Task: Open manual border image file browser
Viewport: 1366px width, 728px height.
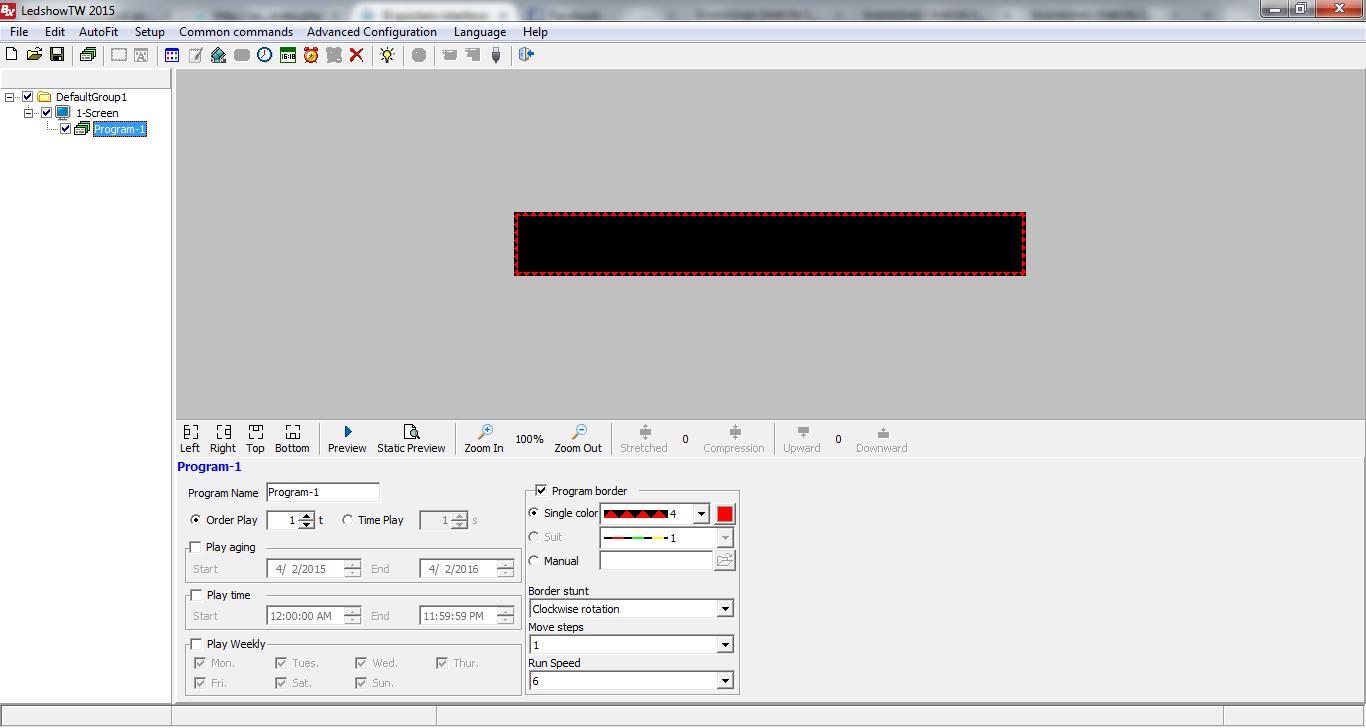Action: tap(725, 561)
